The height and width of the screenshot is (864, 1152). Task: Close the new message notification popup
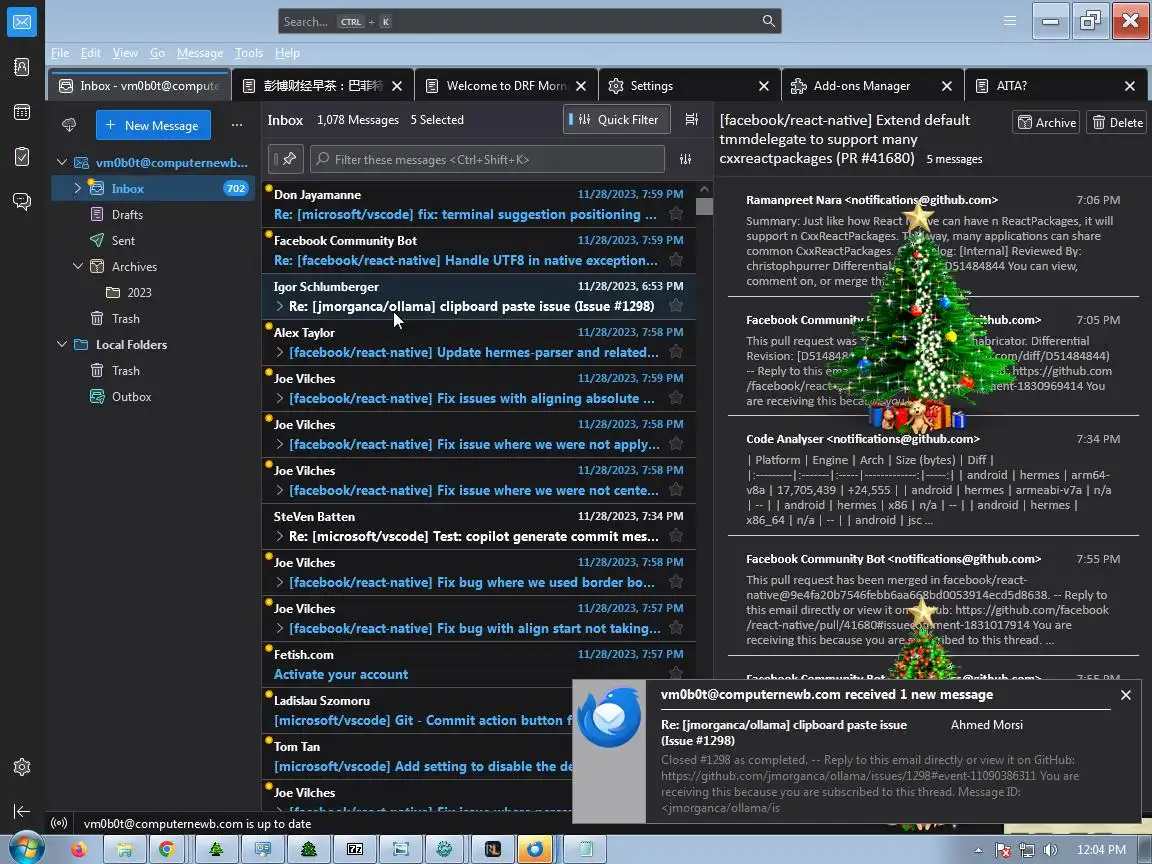(1126, 695)
